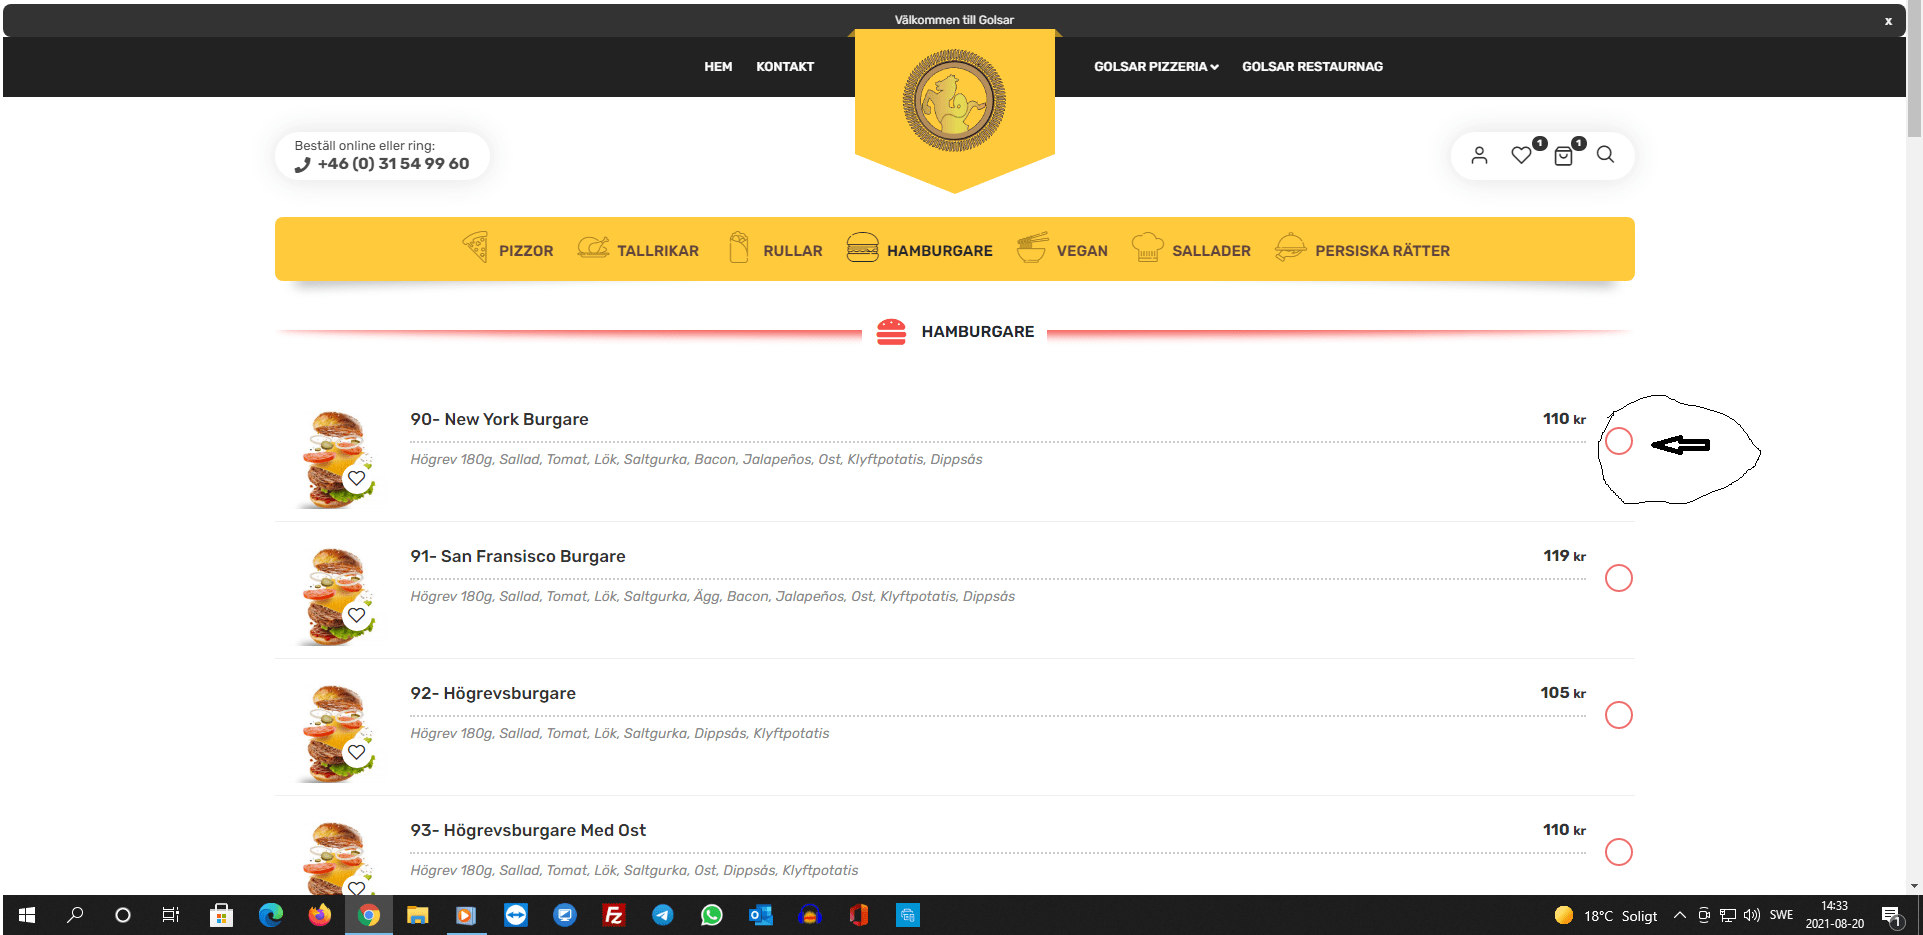Click the pizza slice icon beside PIZZOR

[475, 246]
